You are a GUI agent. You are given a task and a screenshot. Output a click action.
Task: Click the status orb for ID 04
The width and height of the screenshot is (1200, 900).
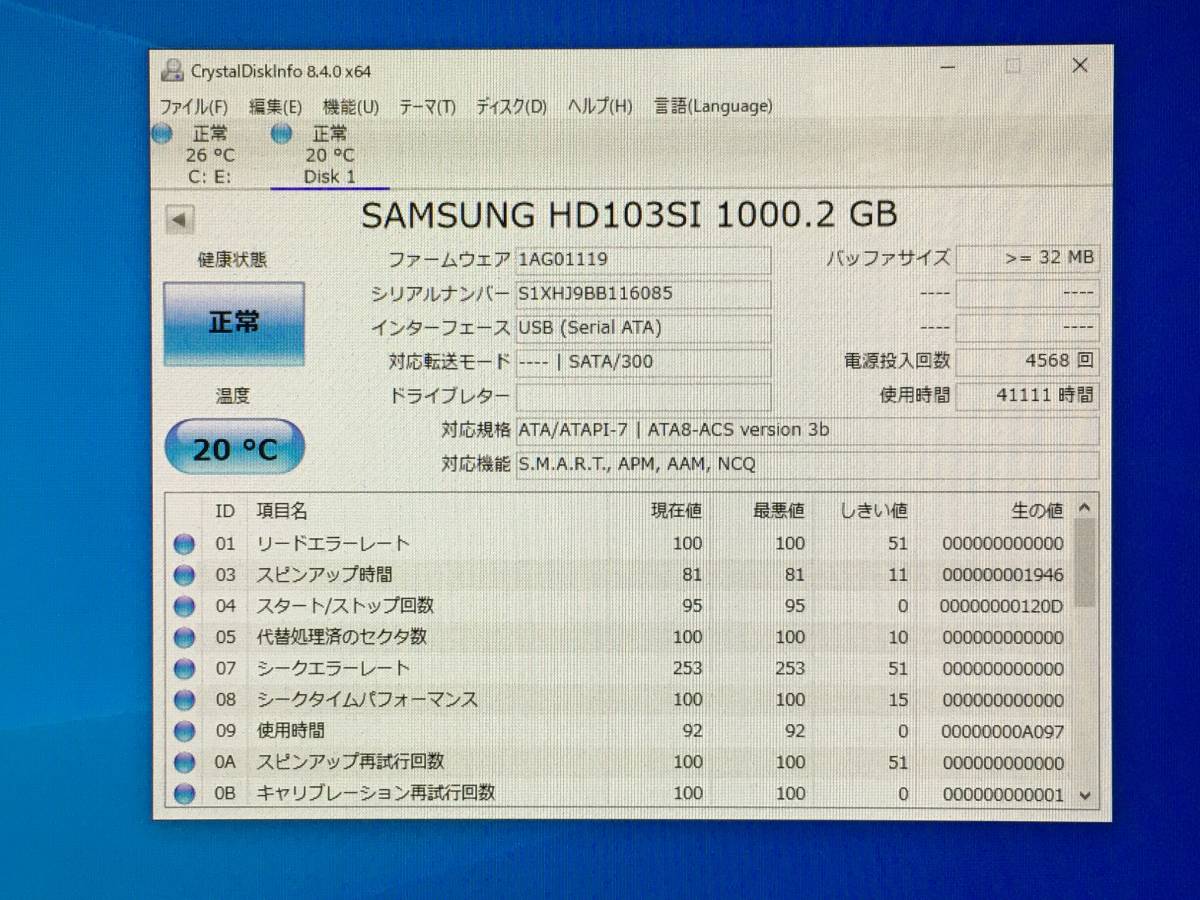tap(184, 606)
